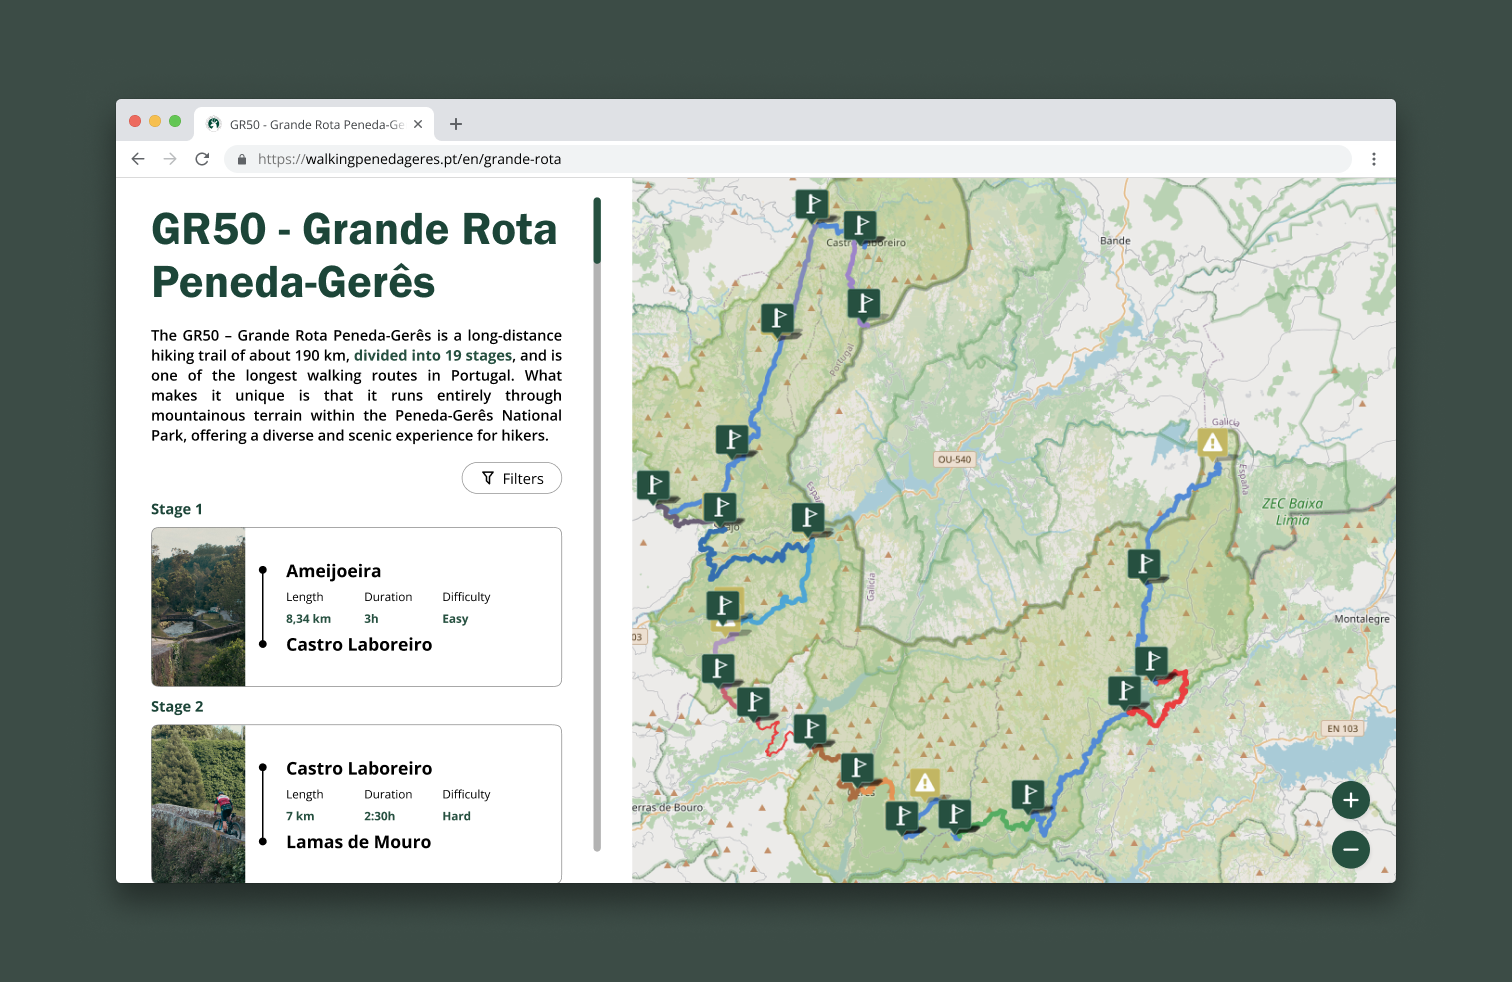The height and width of the screenshot is (982, 1512).
Task: Open a new browser tab
Action: pos(456,124)
